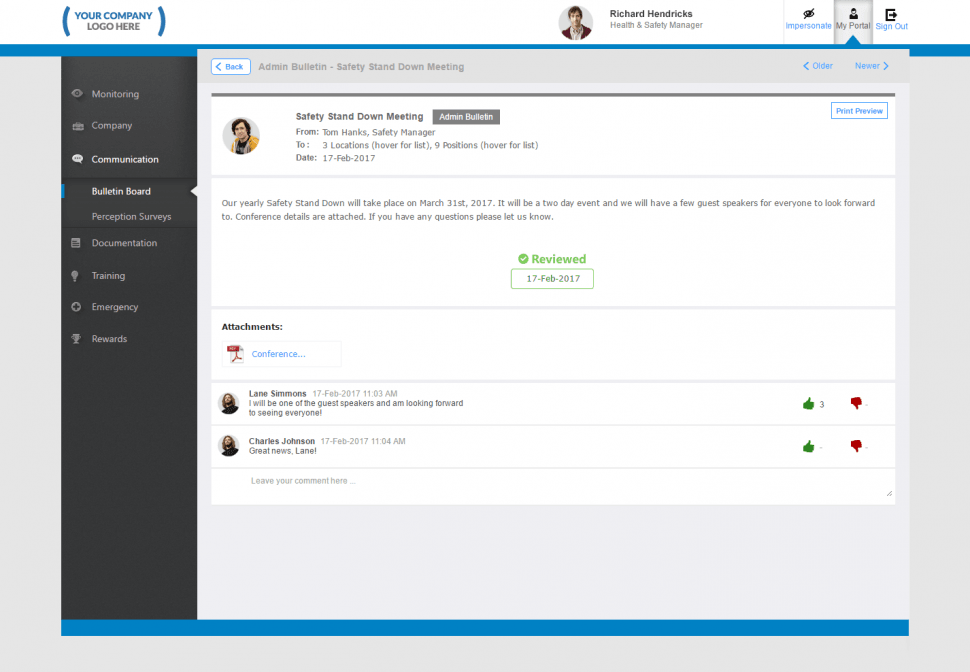Open Print Preview

pyautogui.click(x=859, y=111)
